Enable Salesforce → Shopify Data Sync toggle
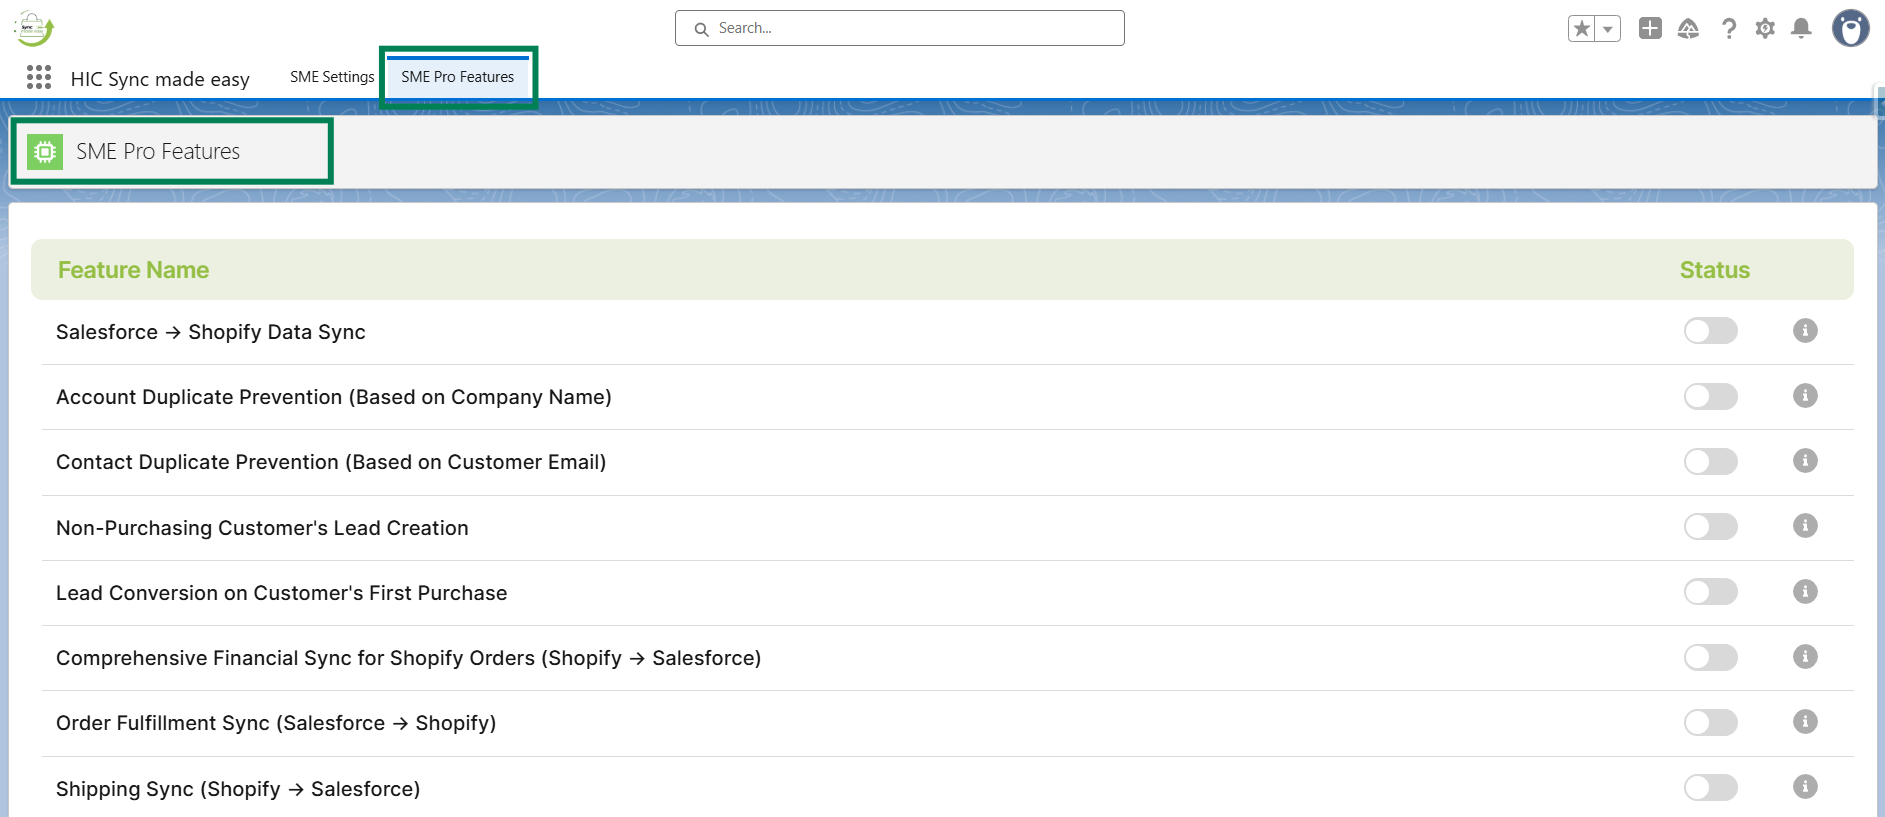 [1710, 331]
